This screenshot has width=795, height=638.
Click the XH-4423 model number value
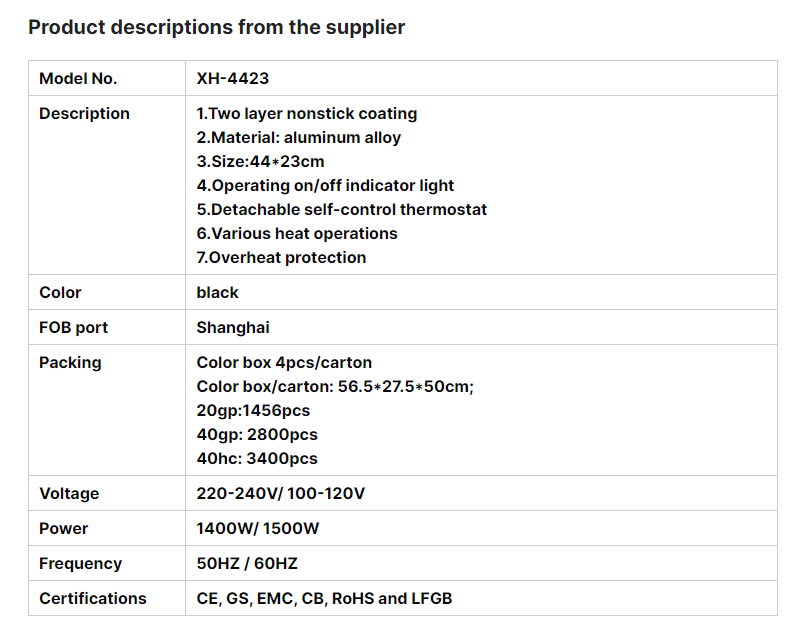233,79
